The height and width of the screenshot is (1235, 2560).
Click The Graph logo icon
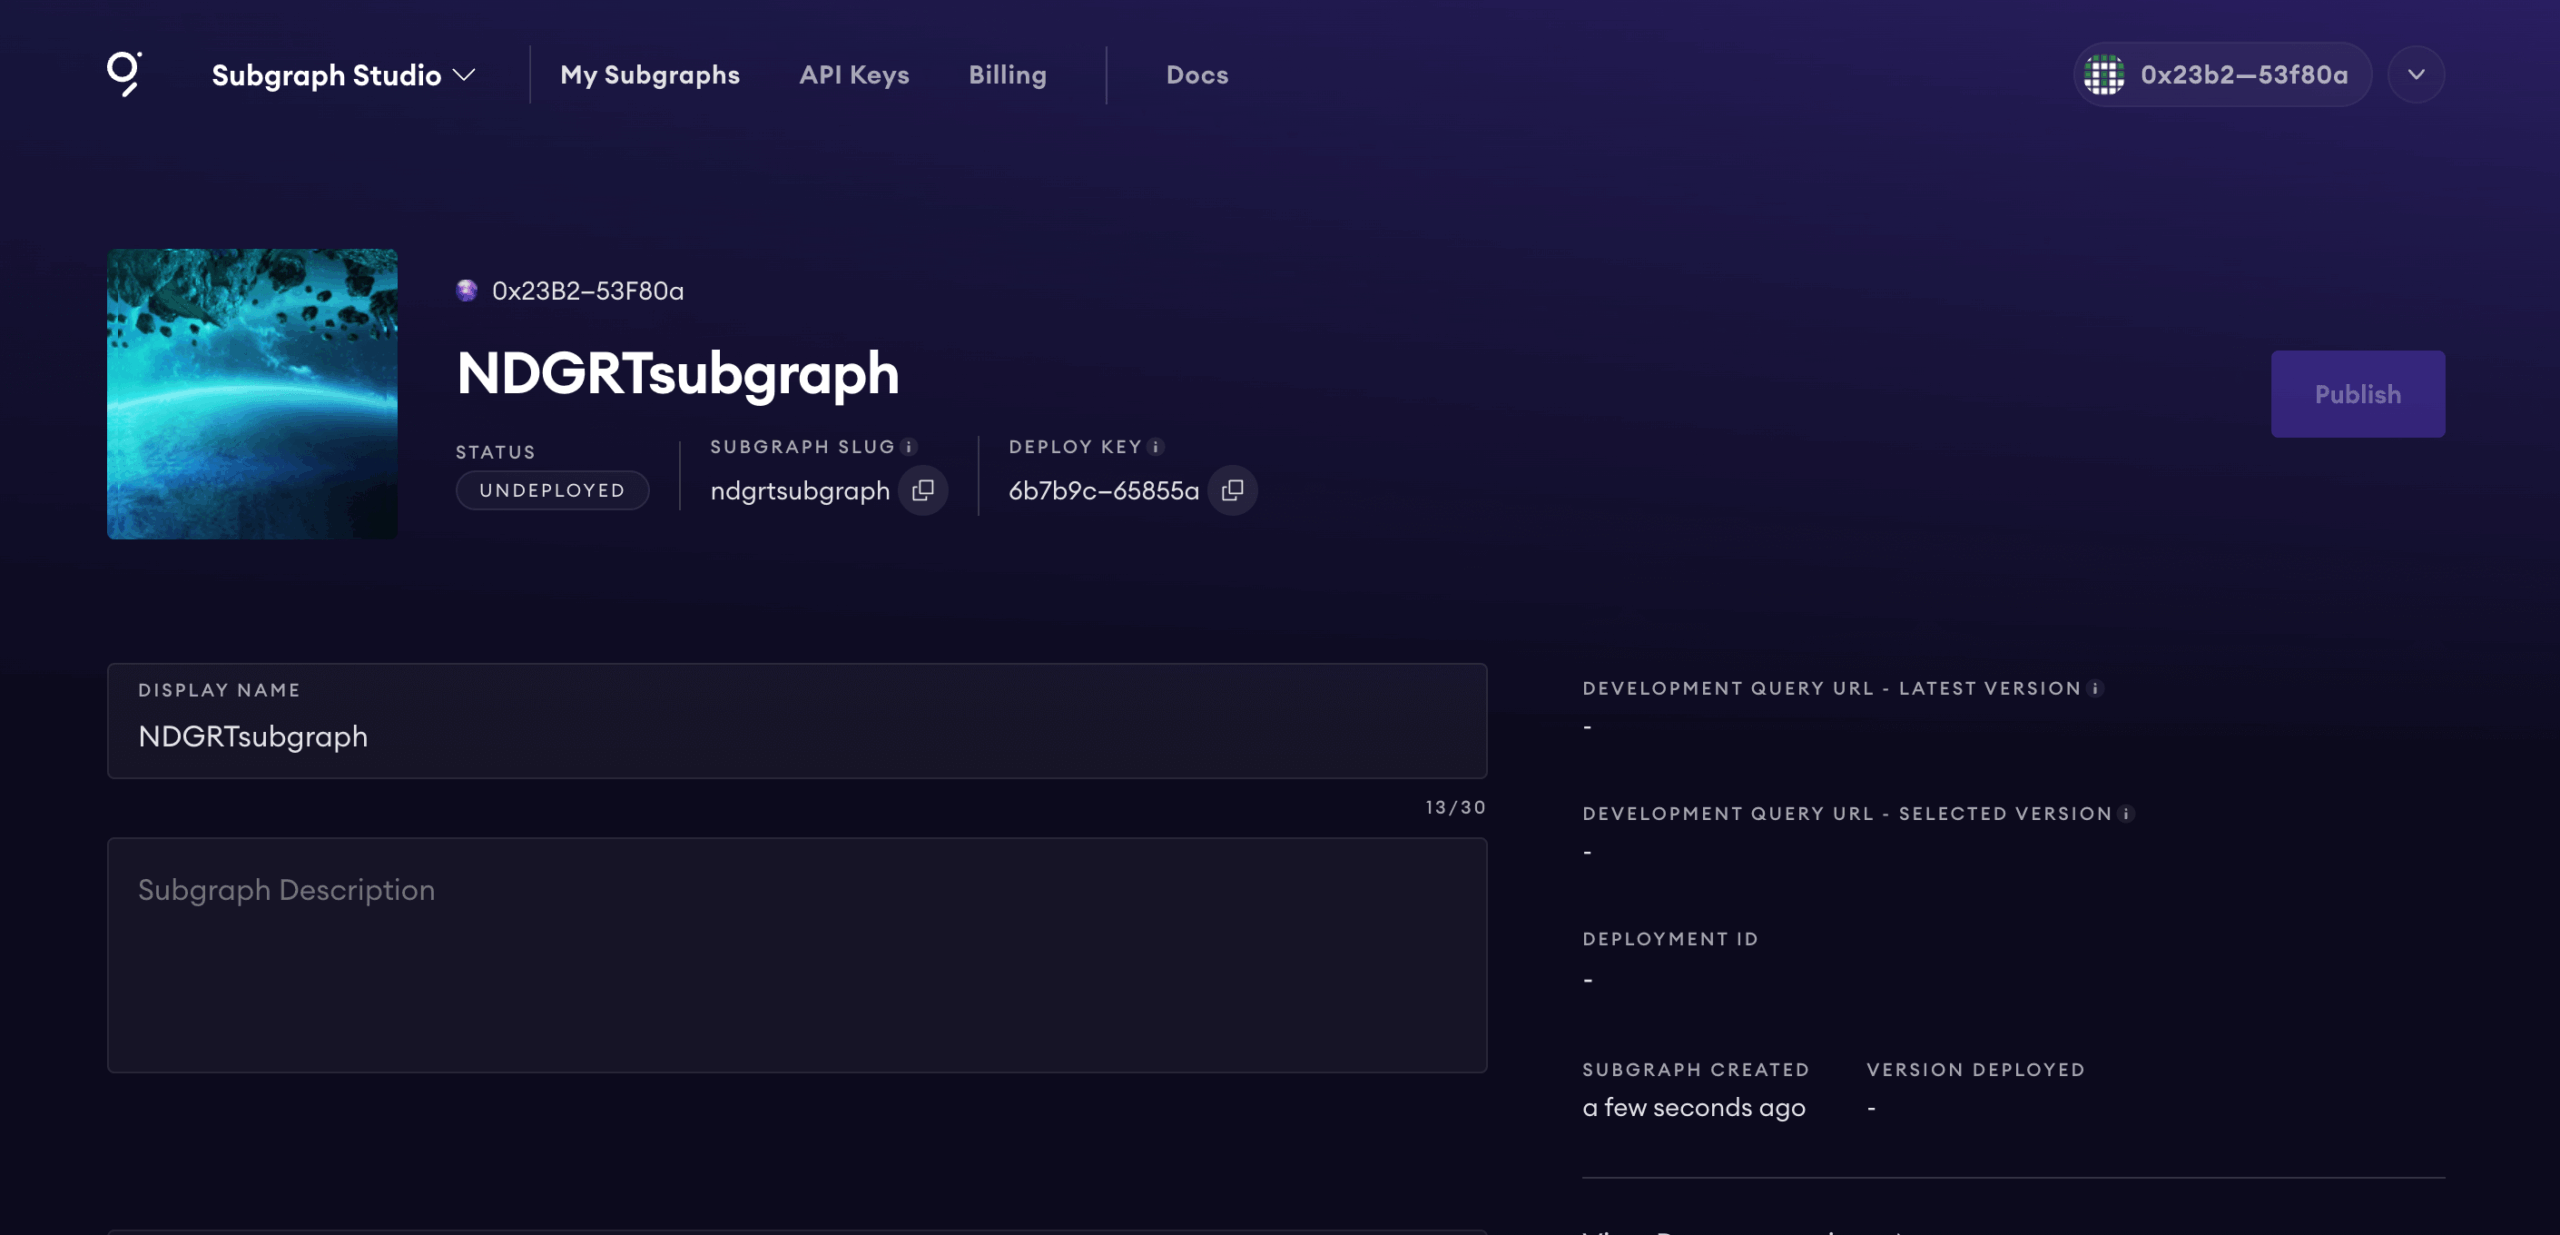pos(124,74)
